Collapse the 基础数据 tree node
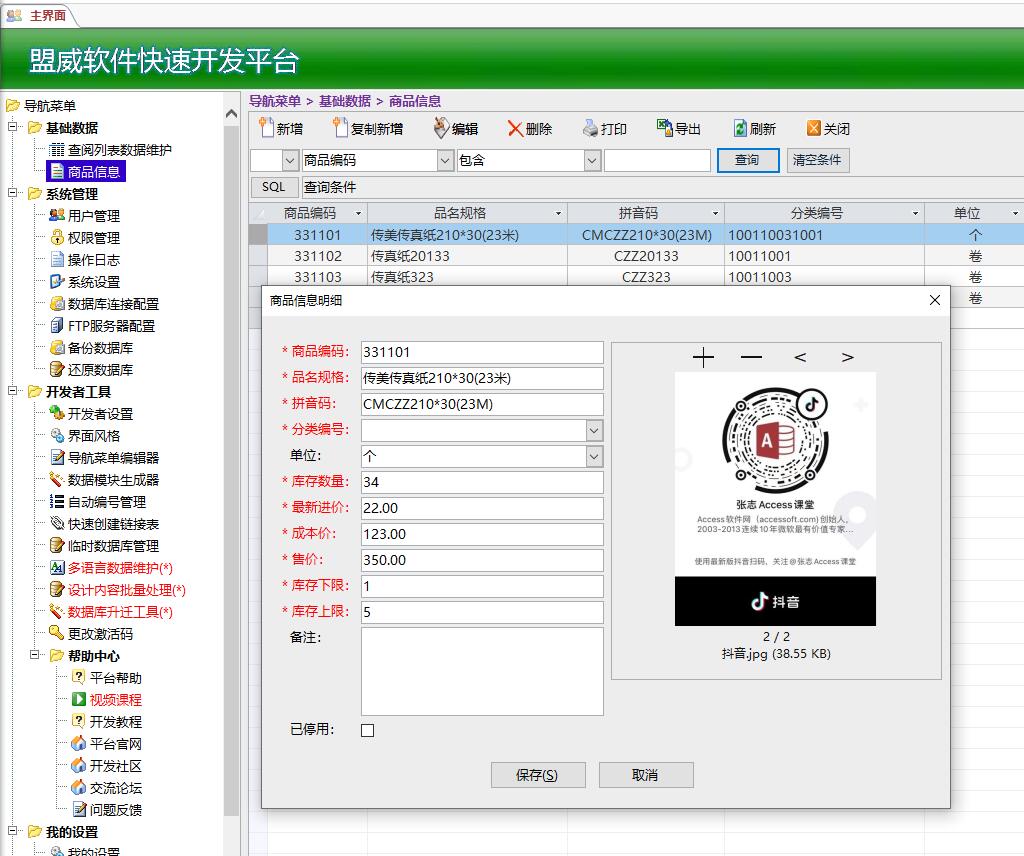The image size is (1024, 856). coord(12,127)
